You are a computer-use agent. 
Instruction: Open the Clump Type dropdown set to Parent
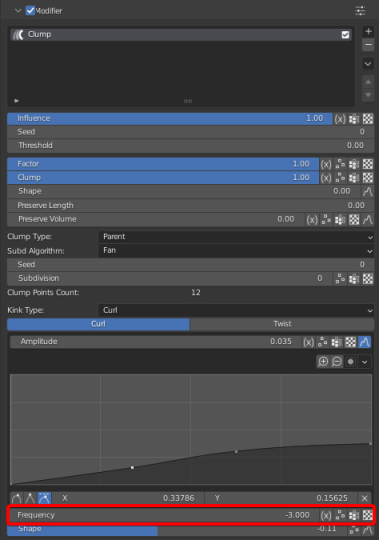point(236,237)
